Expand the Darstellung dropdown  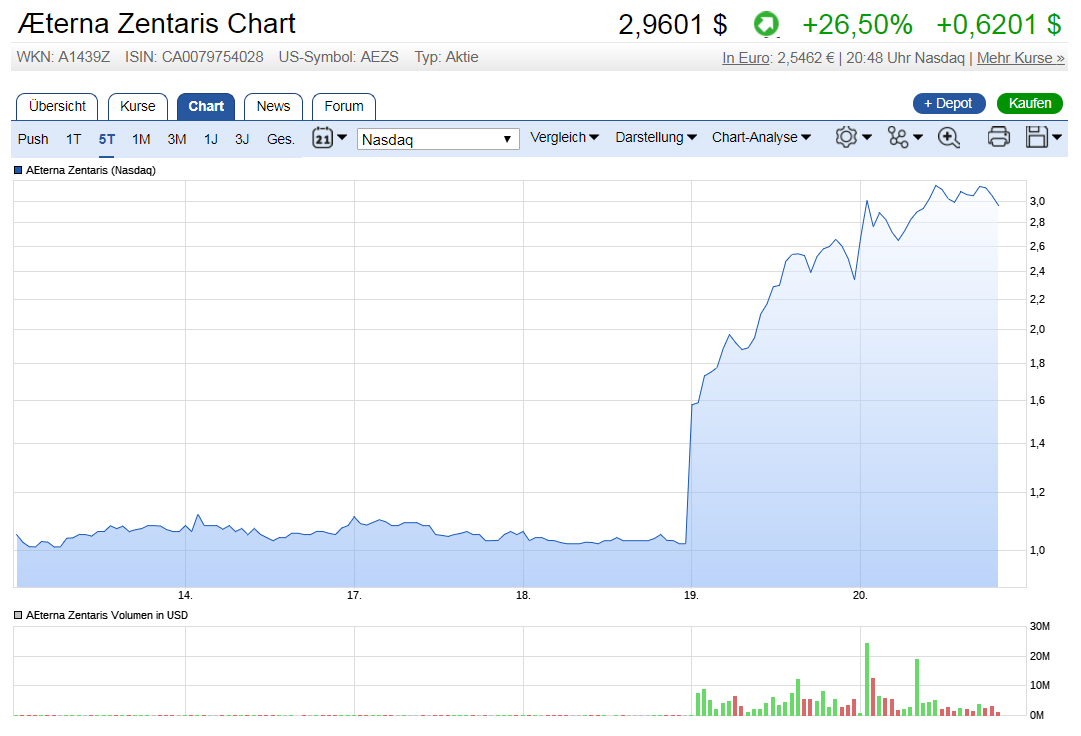(655, 137)
